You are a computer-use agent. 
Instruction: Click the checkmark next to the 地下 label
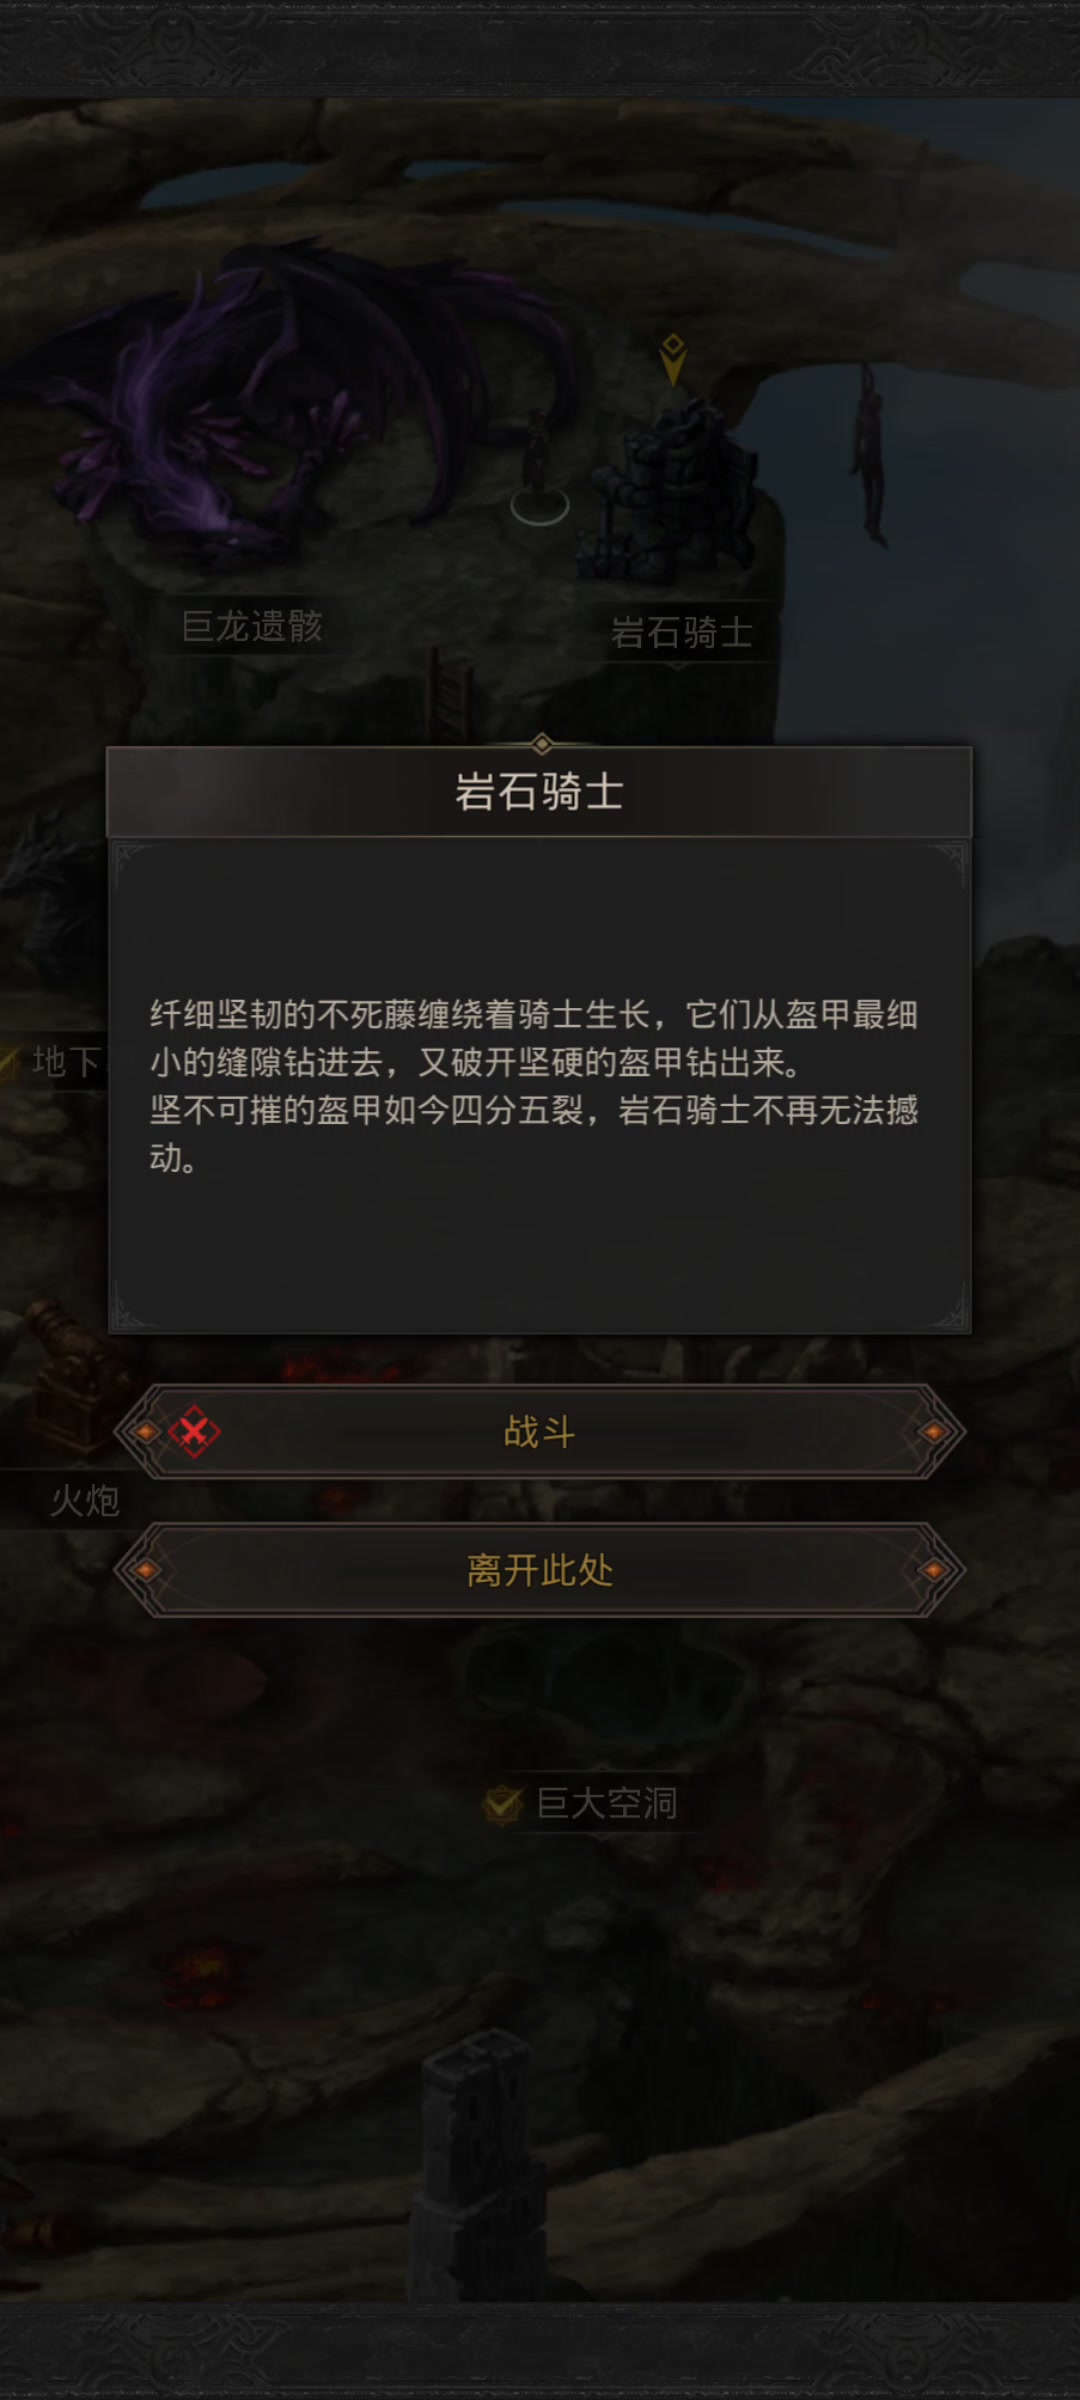[8, 1061]
